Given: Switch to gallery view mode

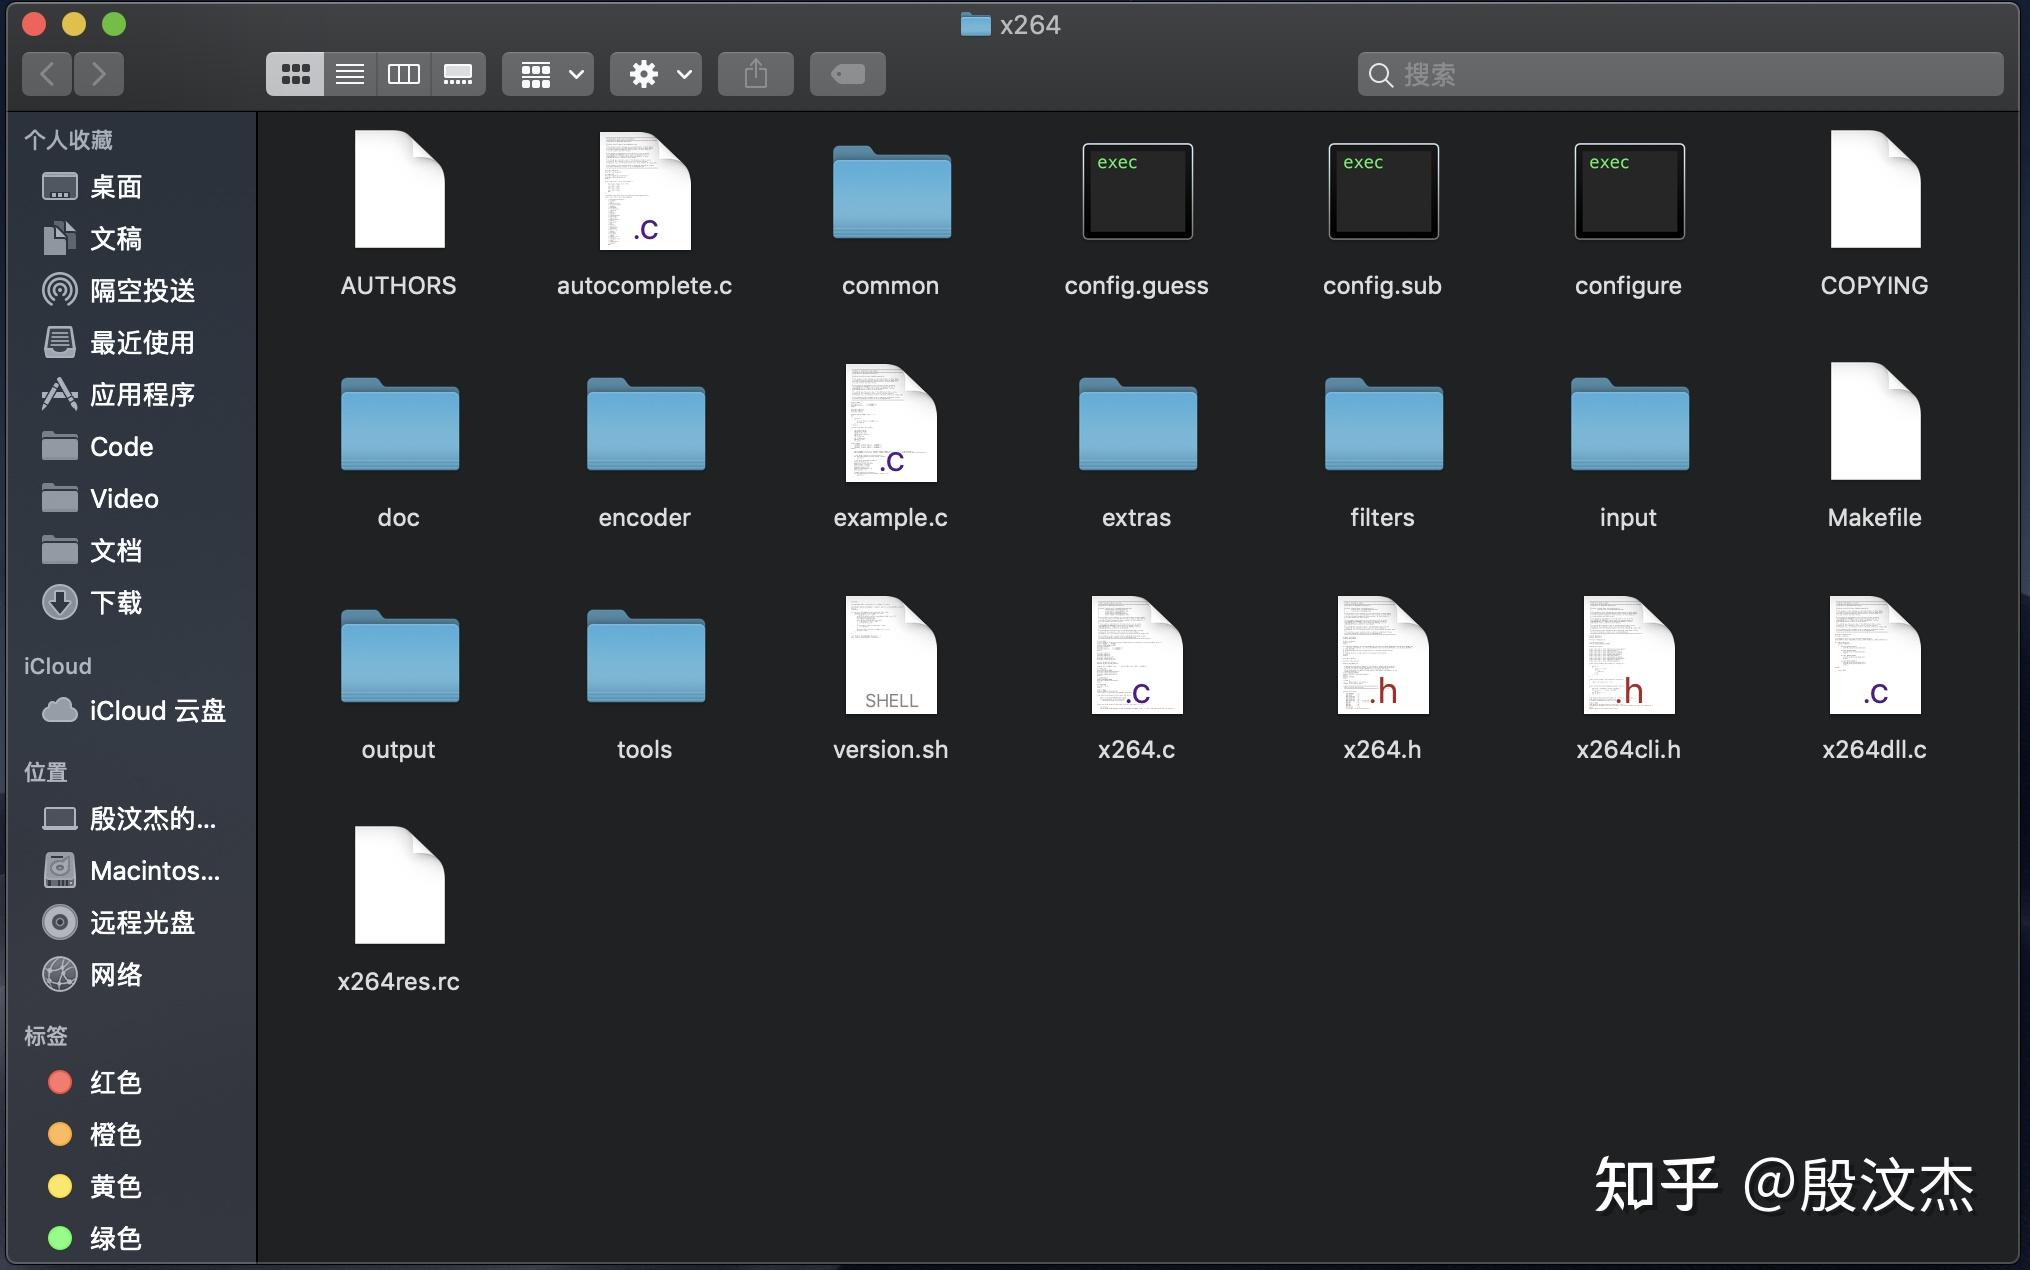Looking at the screenshot, I should pos(458,74).
